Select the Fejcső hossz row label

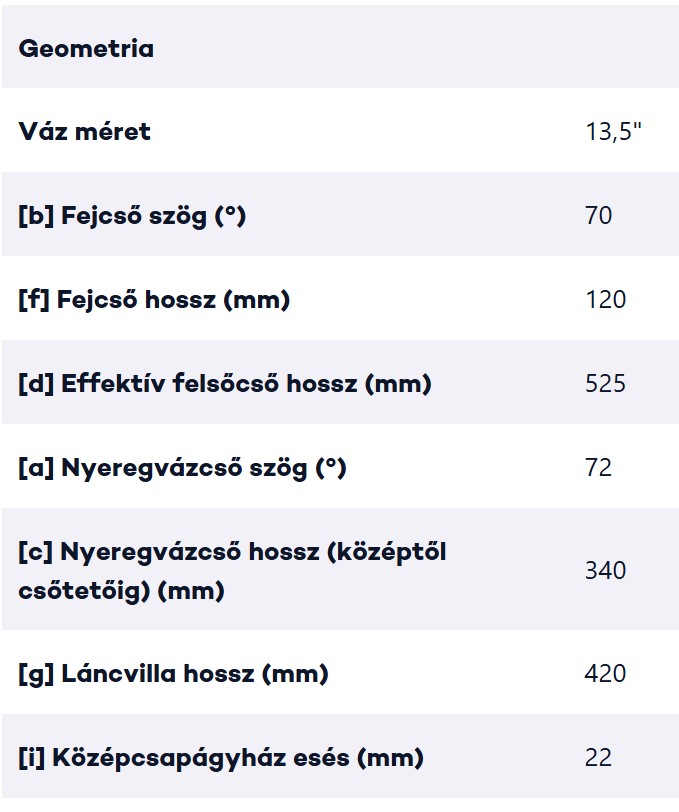(x=154, y=300)
